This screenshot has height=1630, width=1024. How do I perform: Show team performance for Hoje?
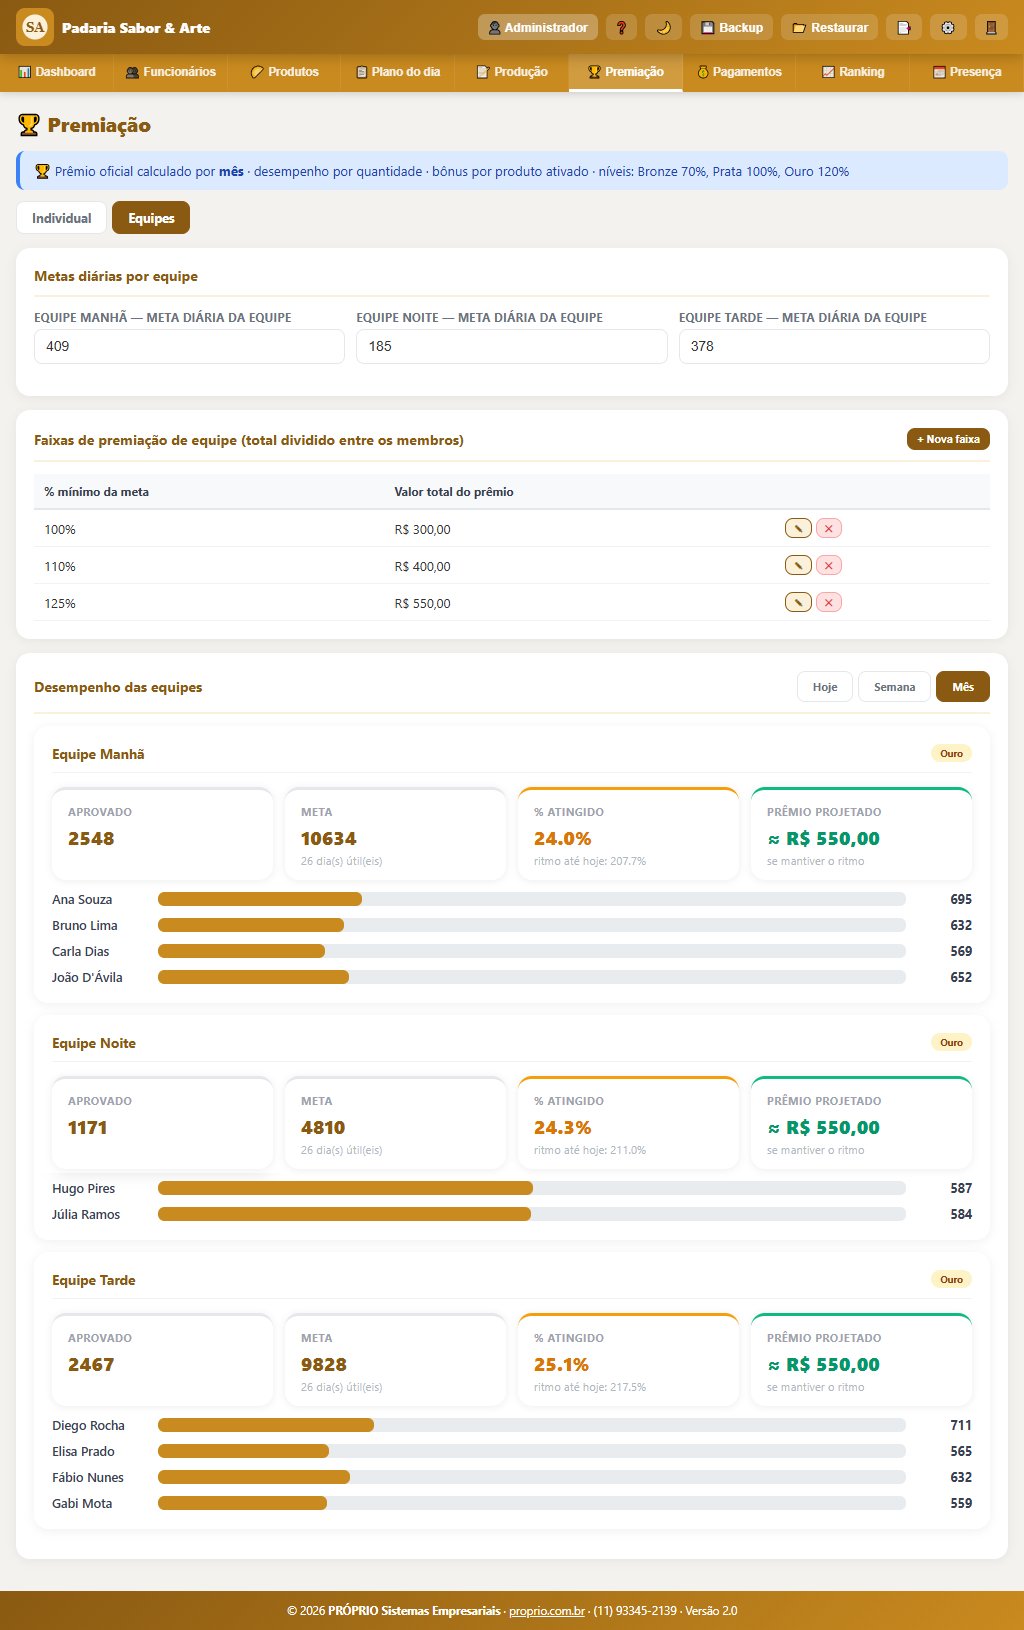825,687
